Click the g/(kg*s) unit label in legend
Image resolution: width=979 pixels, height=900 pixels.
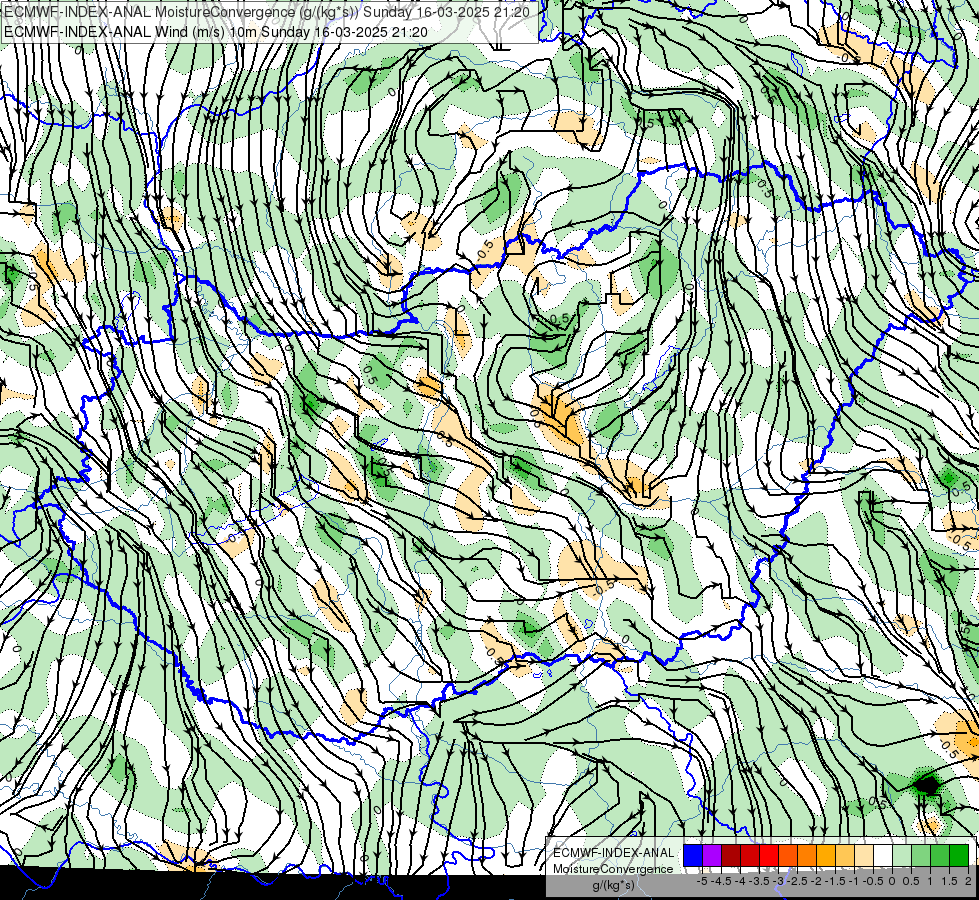coord(613,886)
